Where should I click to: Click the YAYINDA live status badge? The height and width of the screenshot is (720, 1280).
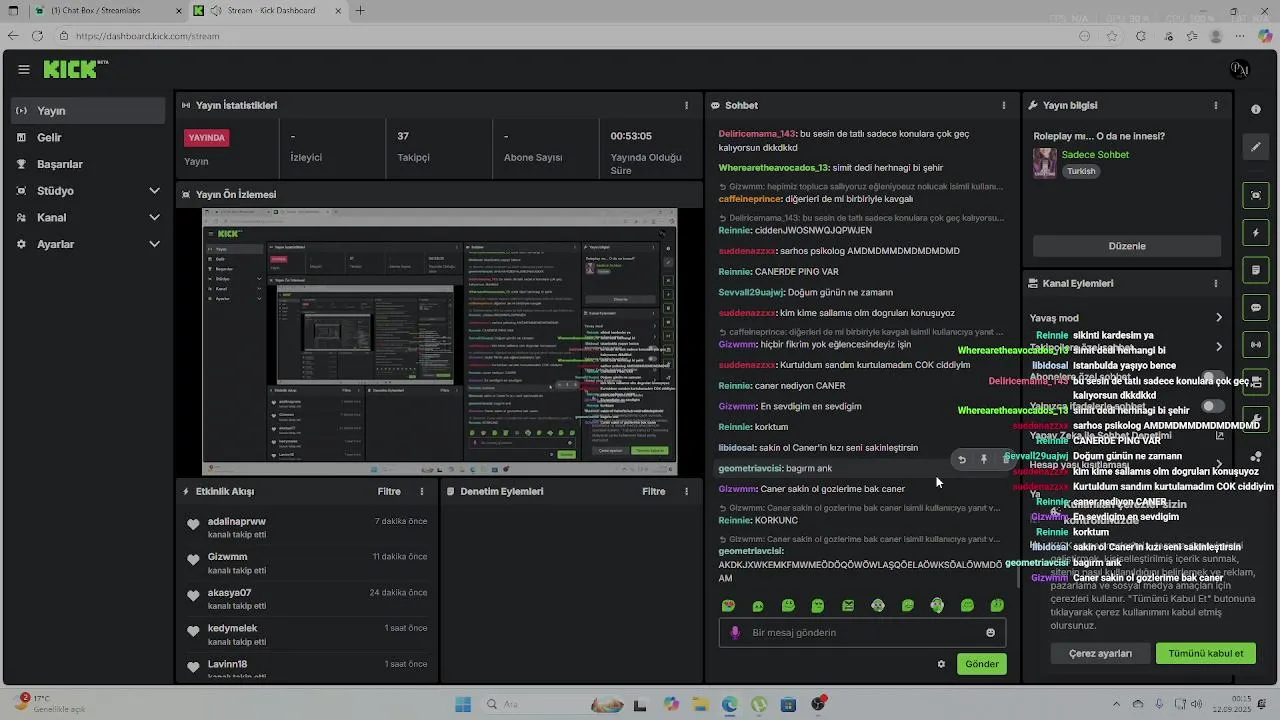click(x=207, y=138)
